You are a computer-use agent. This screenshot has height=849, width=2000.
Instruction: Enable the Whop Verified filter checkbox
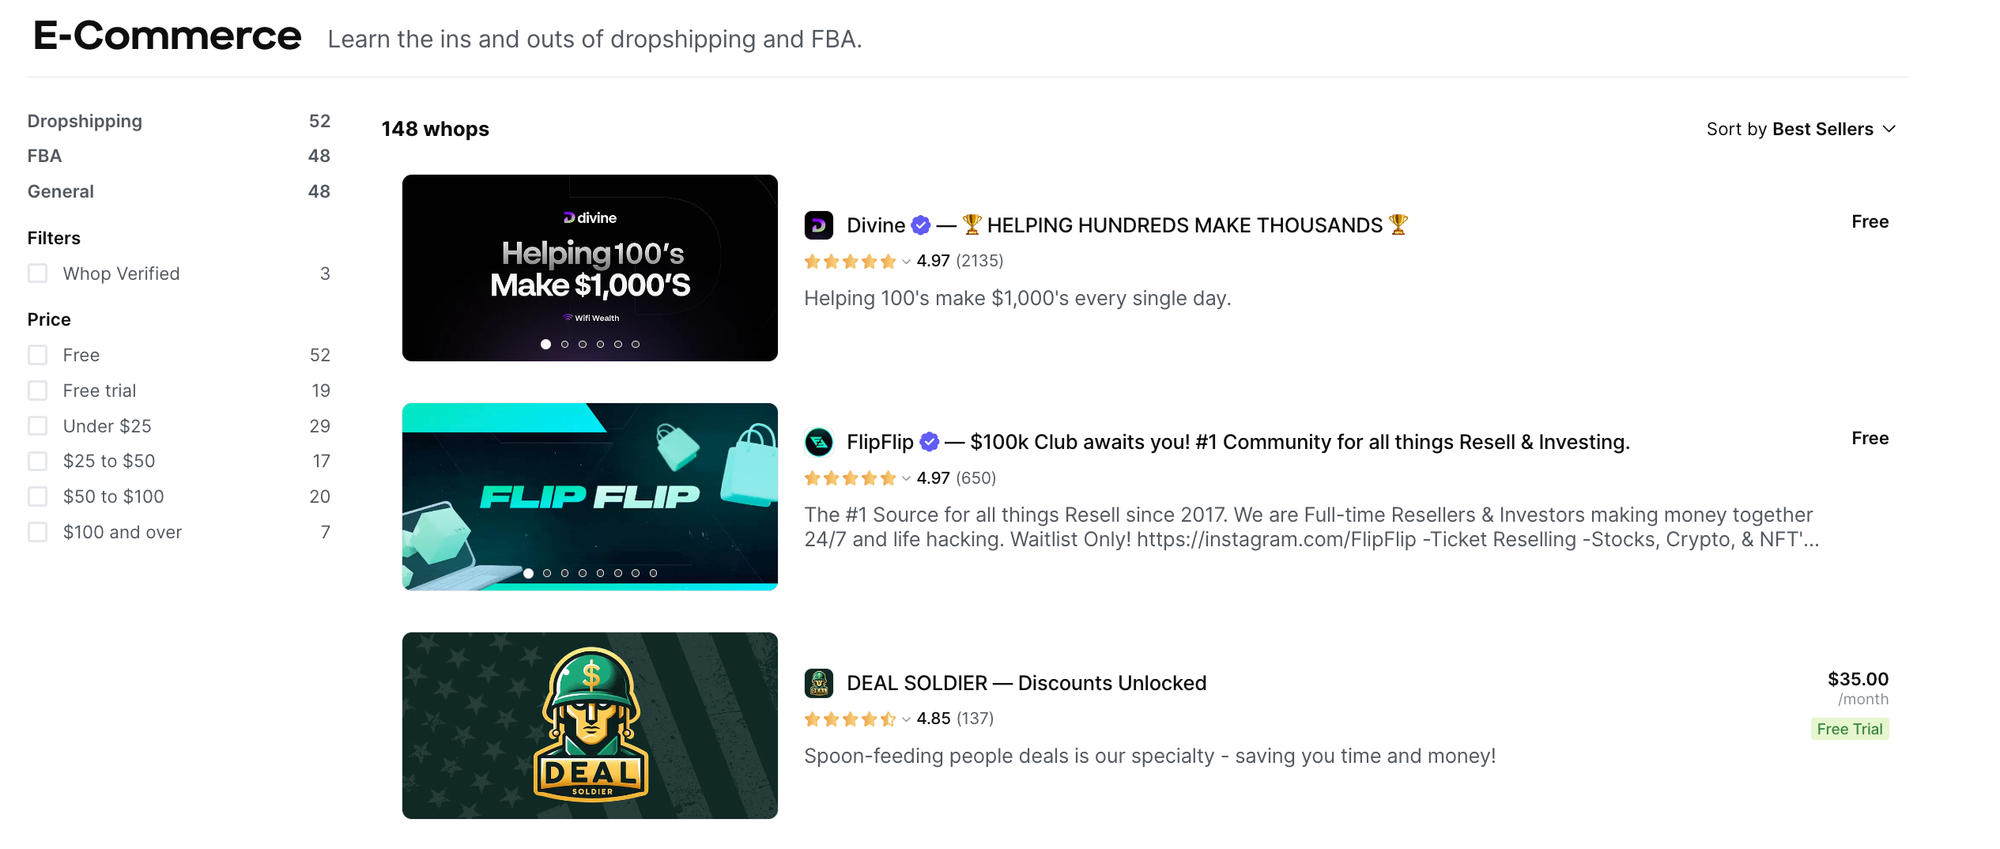tap(38, 273)
